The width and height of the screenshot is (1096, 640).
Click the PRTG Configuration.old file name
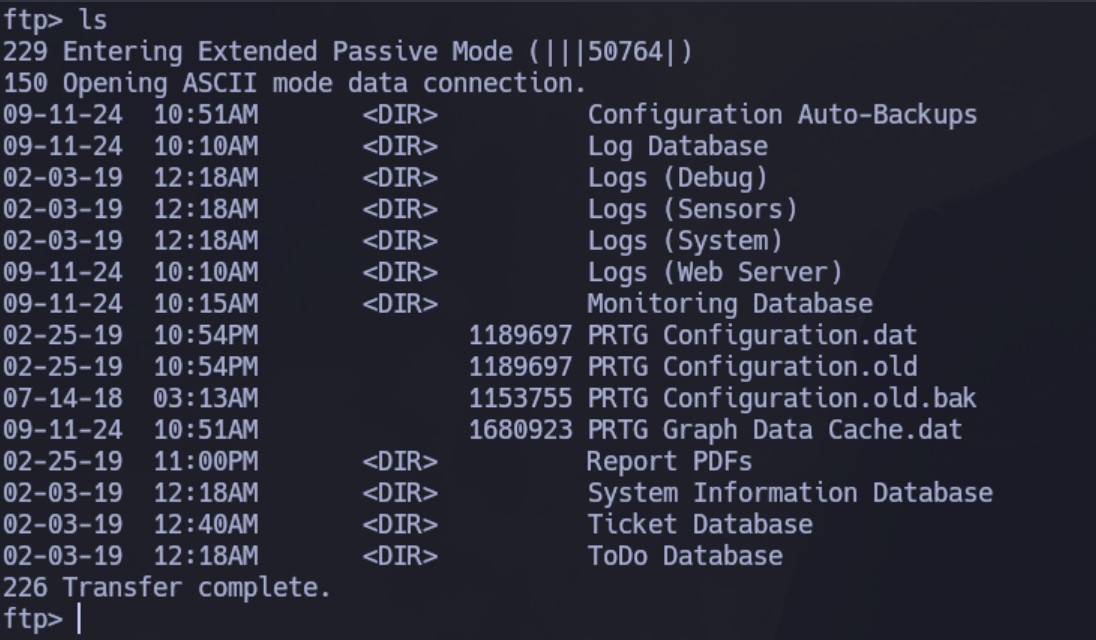[752, 367]
